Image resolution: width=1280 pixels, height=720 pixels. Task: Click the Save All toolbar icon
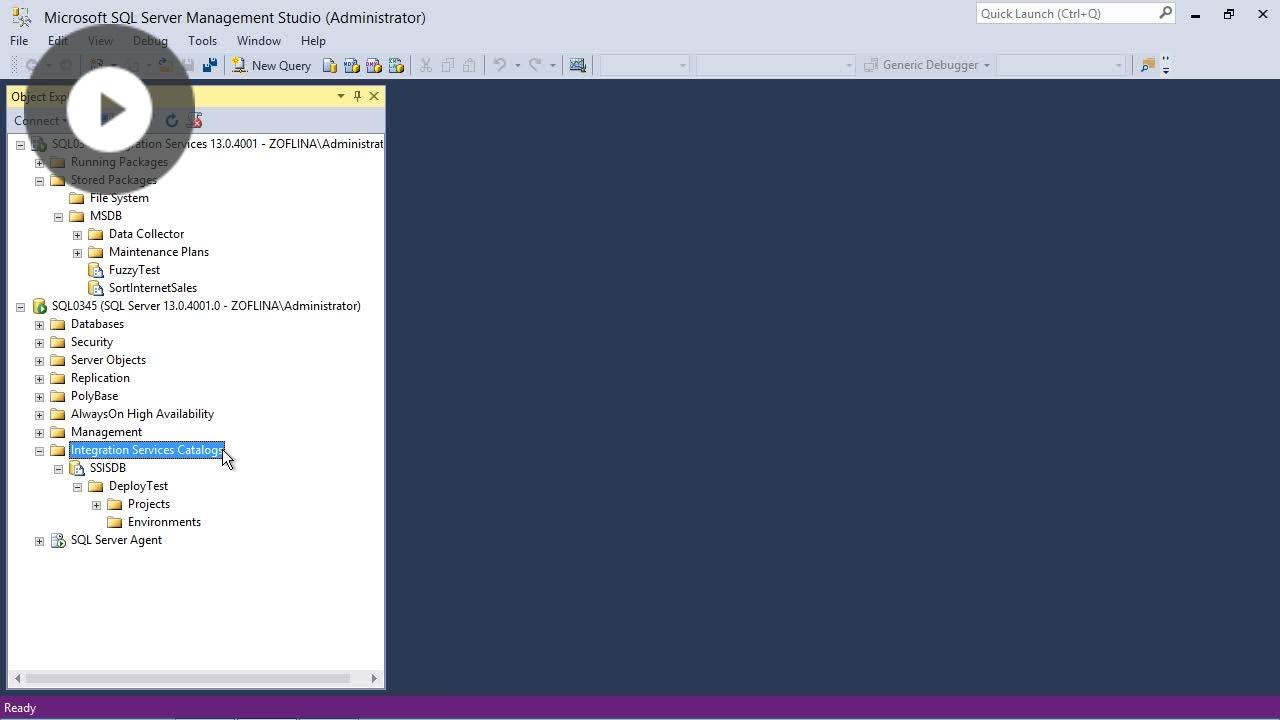click(208, 65)
